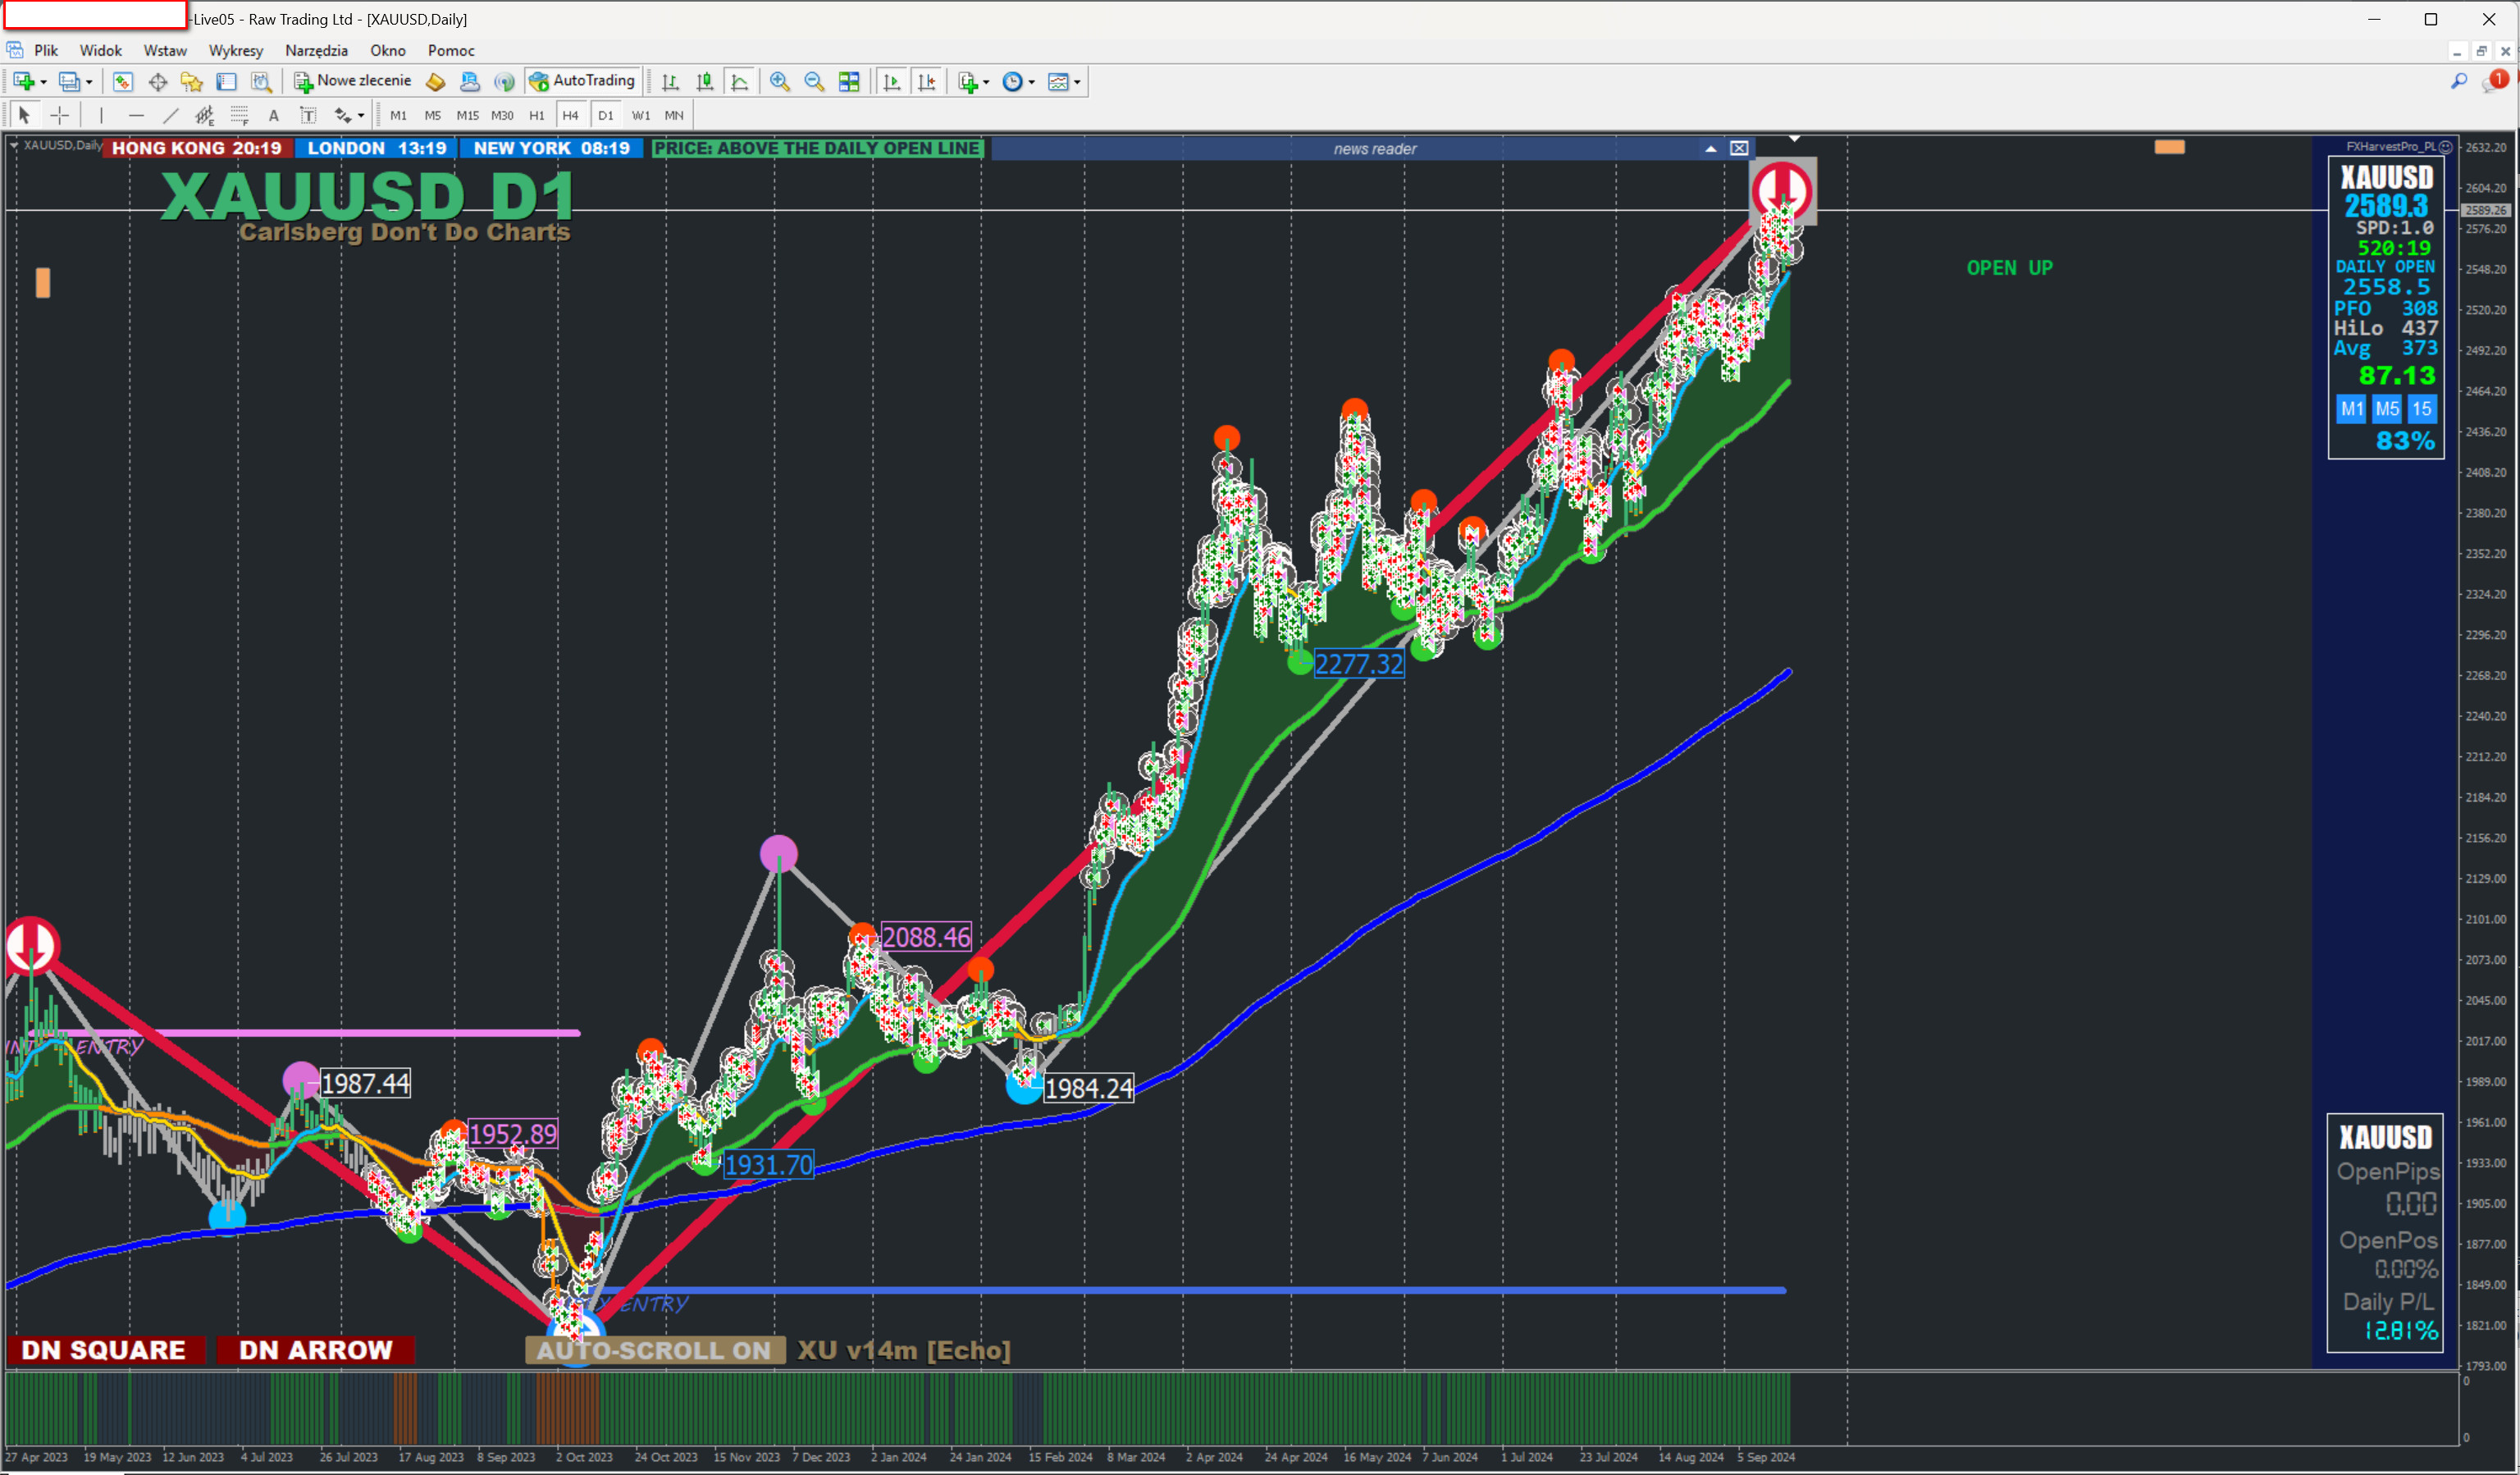This screenshot has width=2520, height=1475.
Task: Open the Wykresy menu
Action: point(235,50)
